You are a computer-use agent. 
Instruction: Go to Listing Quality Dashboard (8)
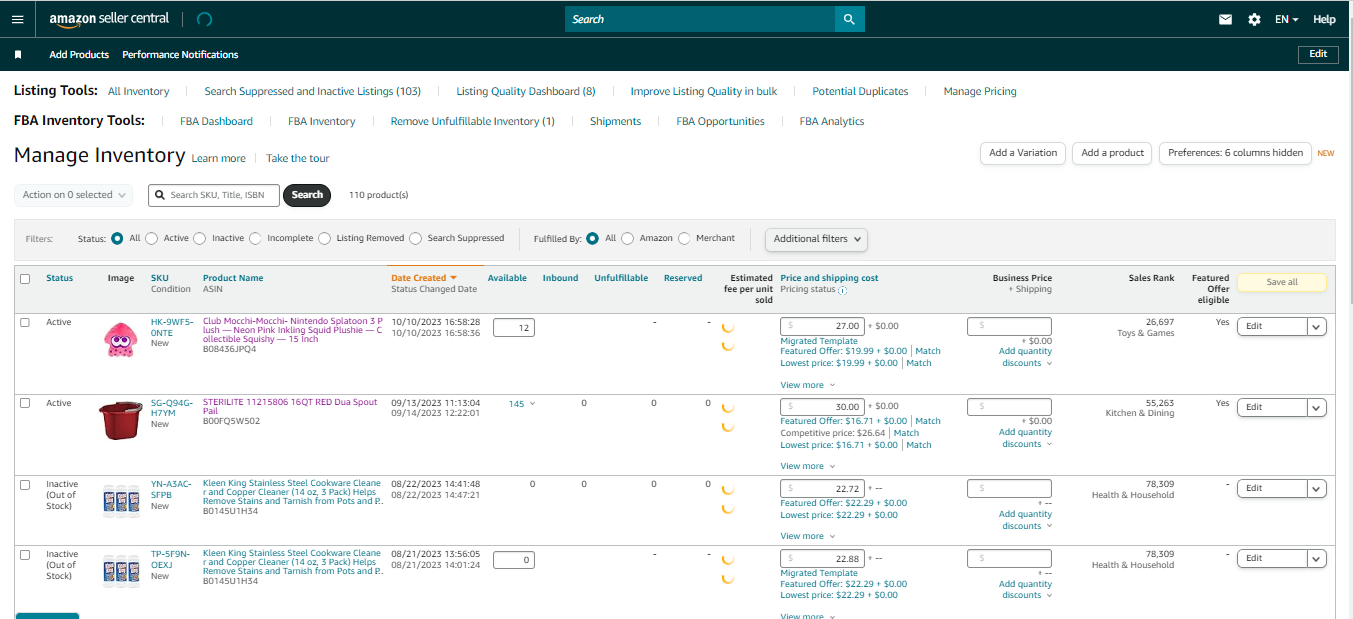pyautogui.click(x=526, y=91)
